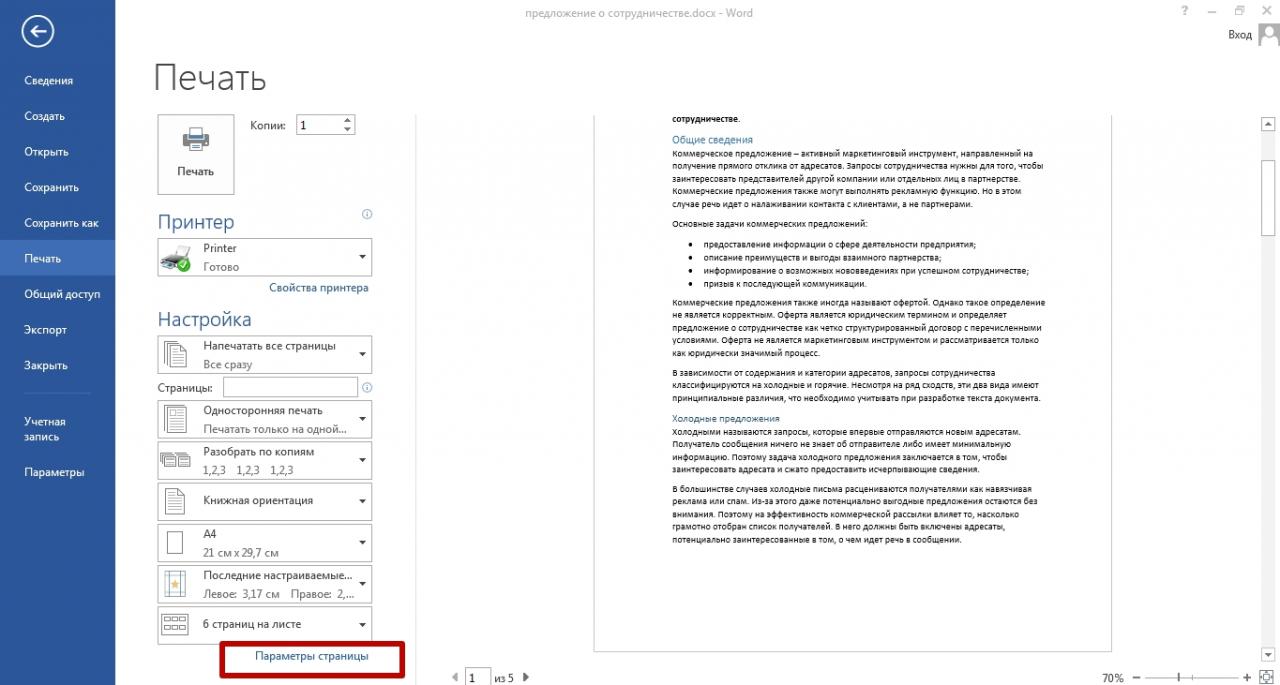Select Открыть in the sidebar

click(x=57, y=152)
